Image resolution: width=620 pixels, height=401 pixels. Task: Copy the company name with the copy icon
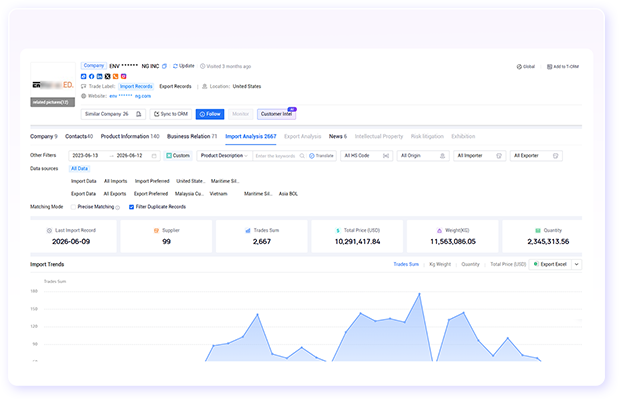[x=164, y=66]
